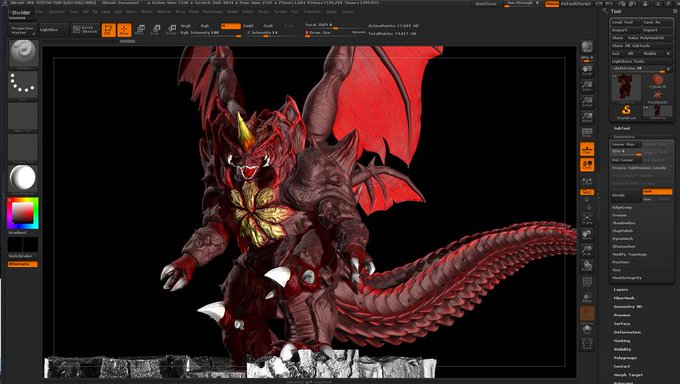Click the BPR render icon

(587, 47)
